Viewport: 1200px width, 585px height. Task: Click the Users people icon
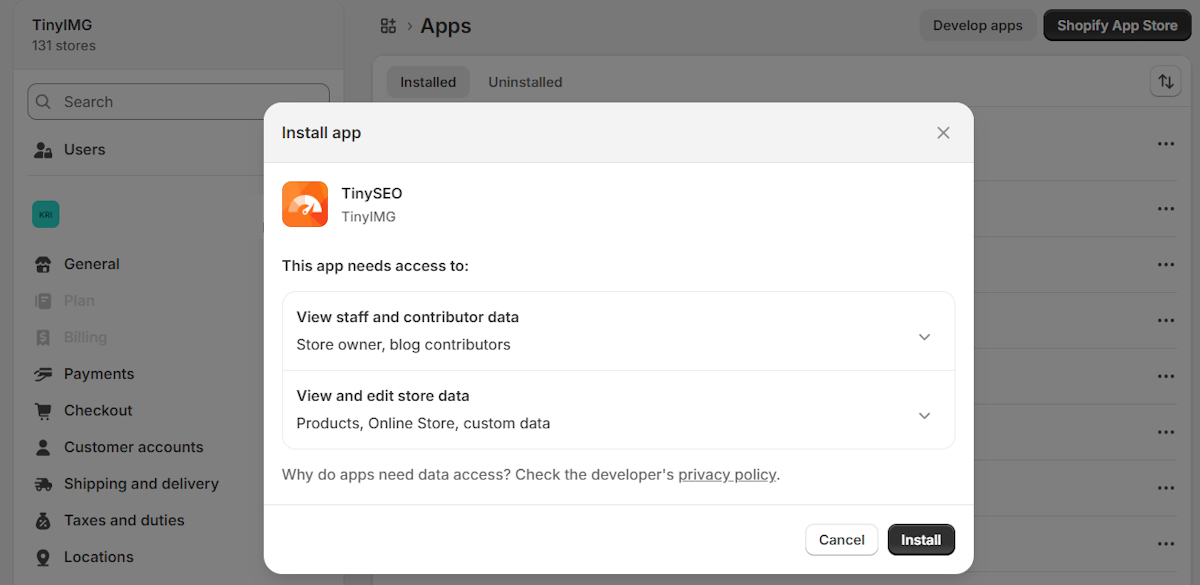pyautogui.click(x=43, y=150)
